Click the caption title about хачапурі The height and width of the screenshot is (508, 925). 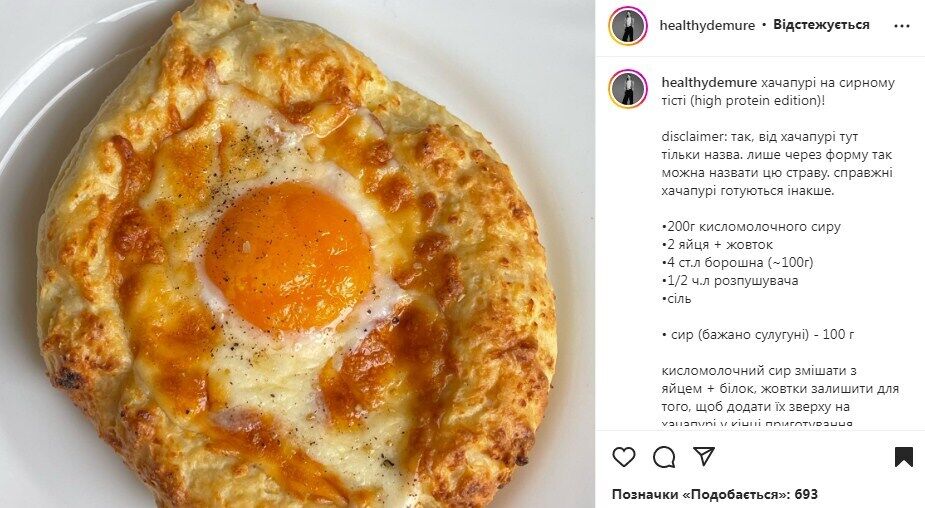(x=778, y=91)
